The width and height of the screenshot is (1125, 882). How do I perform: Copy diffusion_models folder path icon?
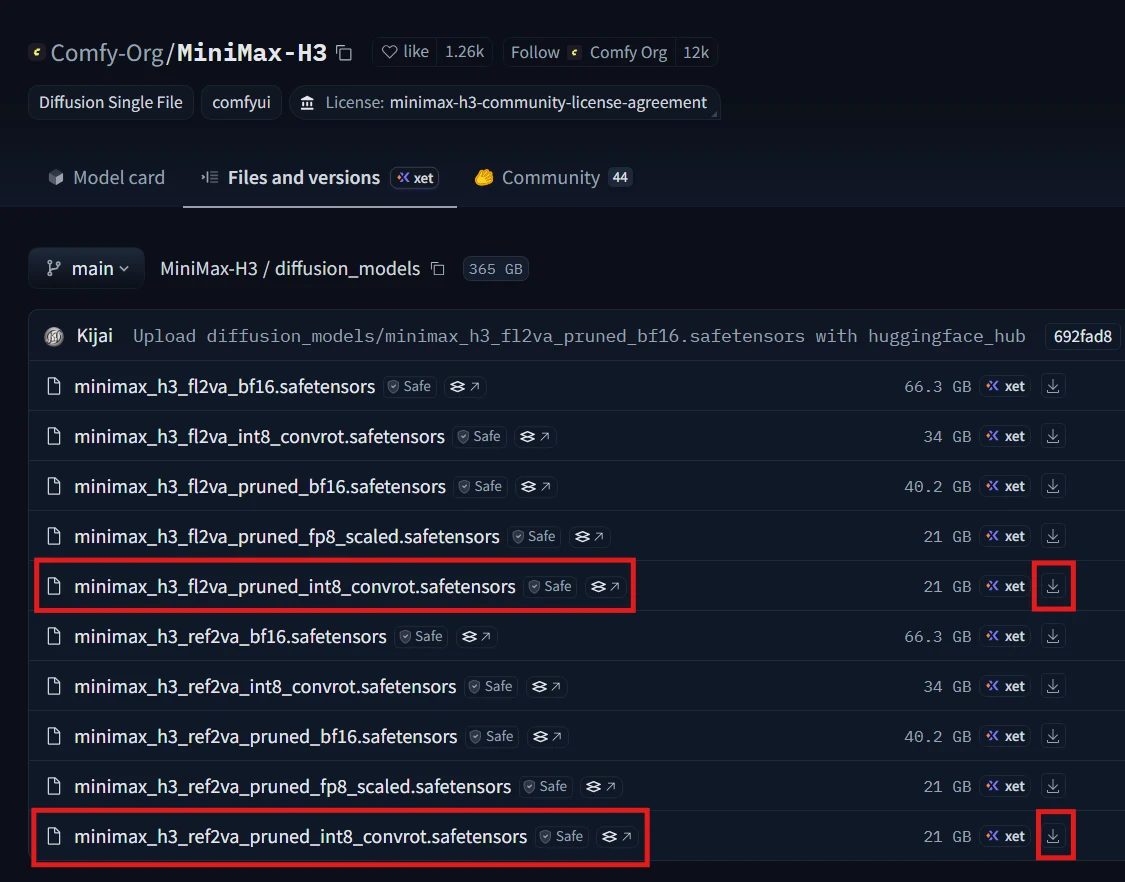click(438, 269)
